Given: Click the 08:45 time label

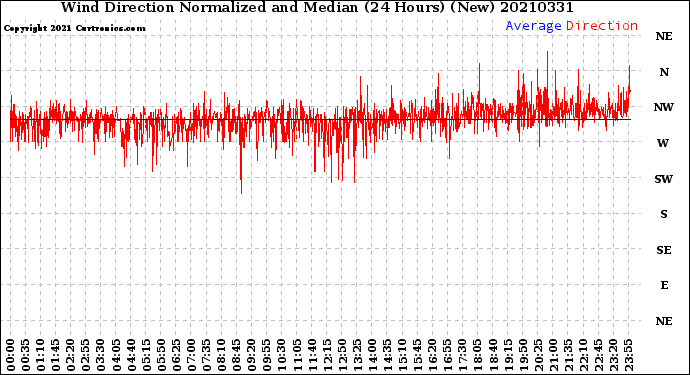Looking at the screenshot, I should 237,355.
